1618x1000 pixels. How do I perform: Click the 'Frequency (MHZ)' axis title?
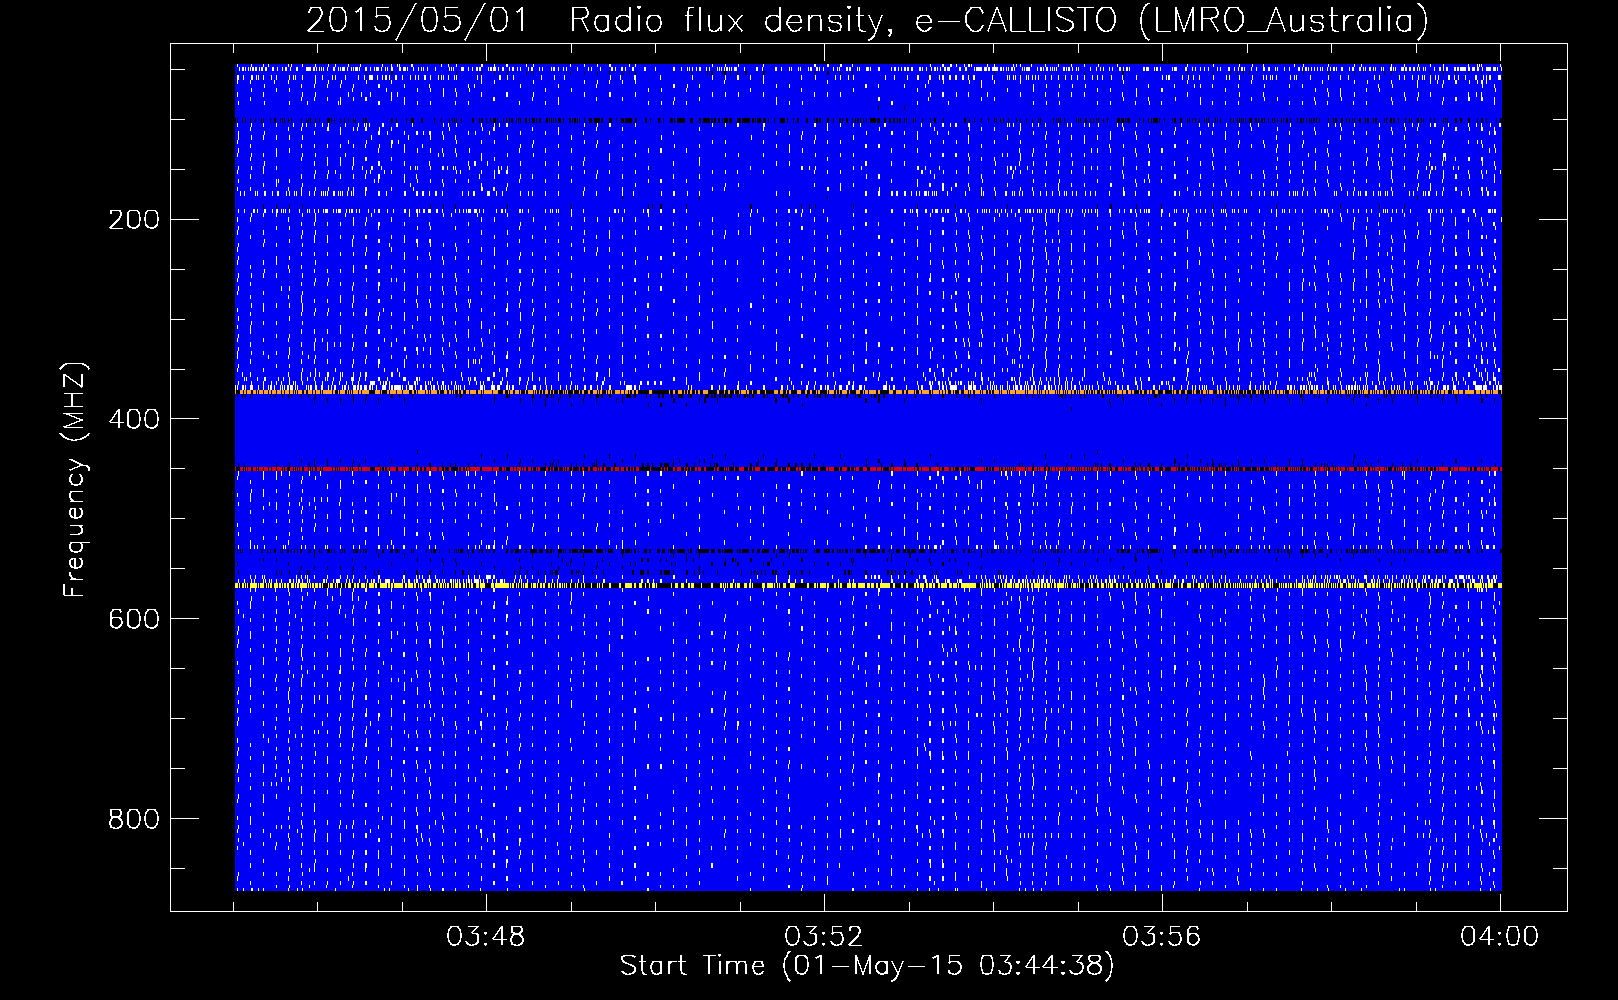75,479
